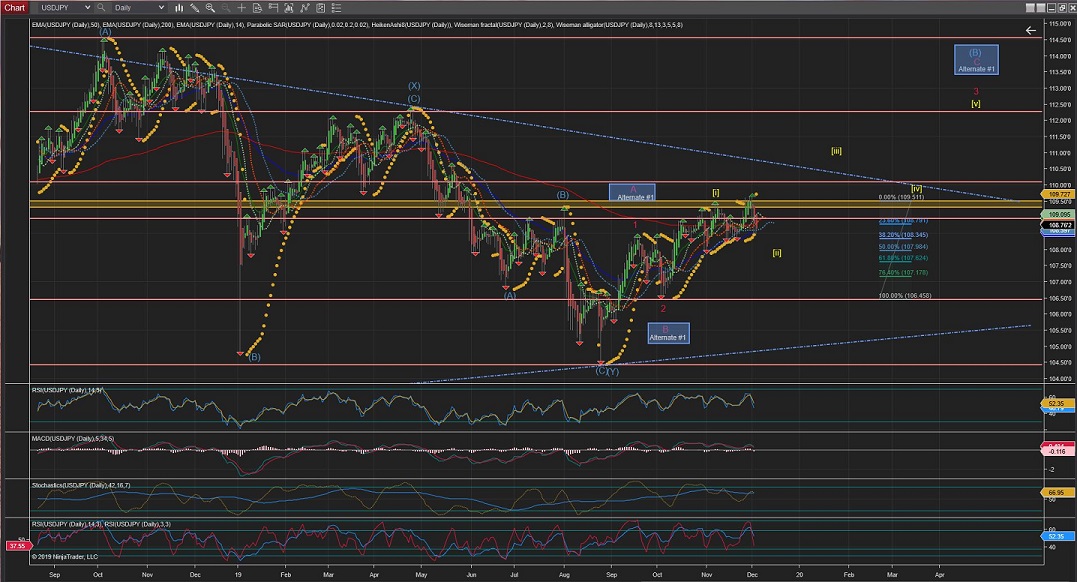Click the 50.00% (107.984) Fibonacci label

903,247
